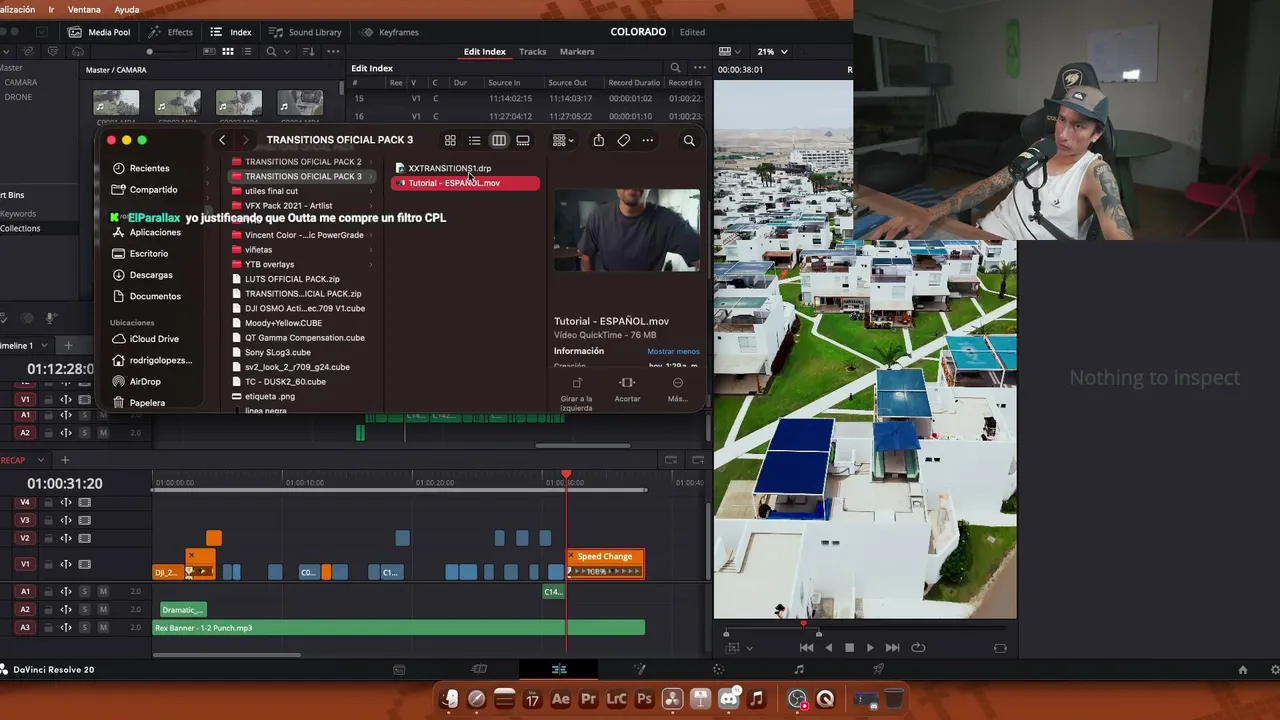Solo the A1 audio track
The height and width of the screenshot is (720, 1280).
click(x=84, y=591)
